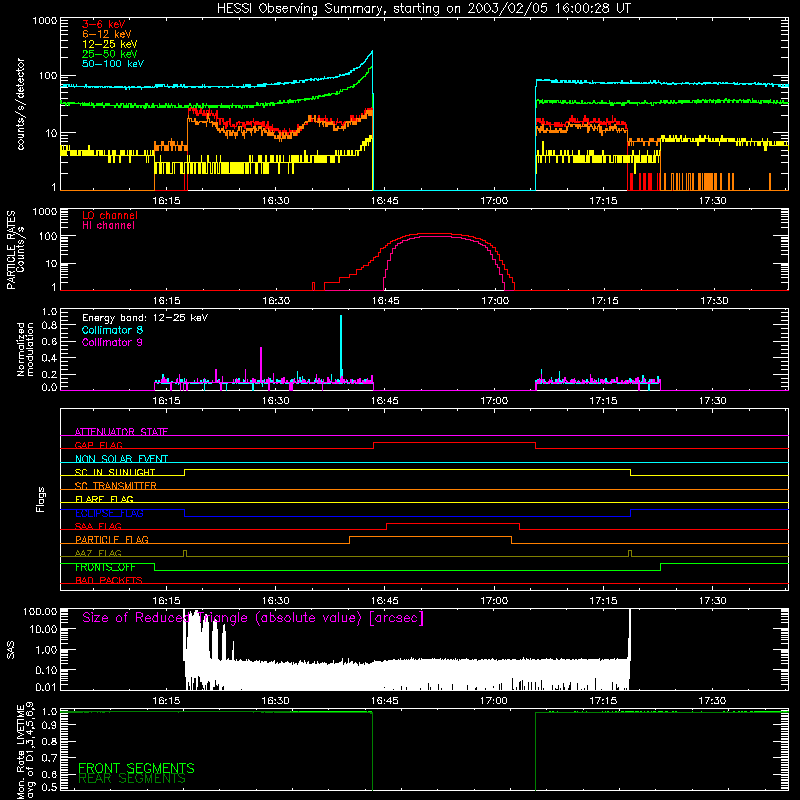Image resolution: width=800 pixels, height=800 pixels.
Task: Click the 16:15 tick label under the counts plot
Action: [x=166, y=201]
